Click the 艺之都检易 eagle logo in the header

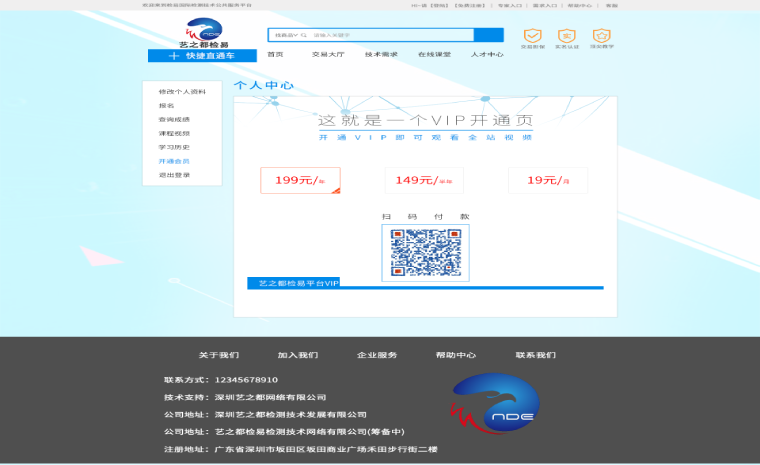204,33
